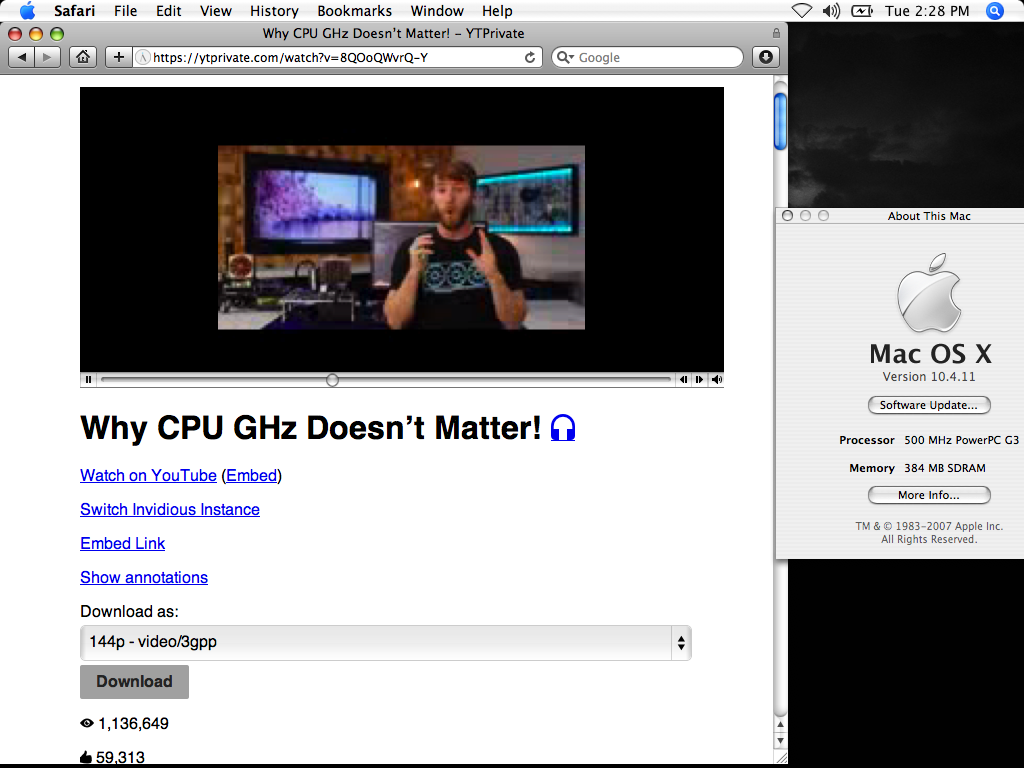
Task: Click the ytprivate.com address field
Action: pyautogui.click(x=336, y=57)
